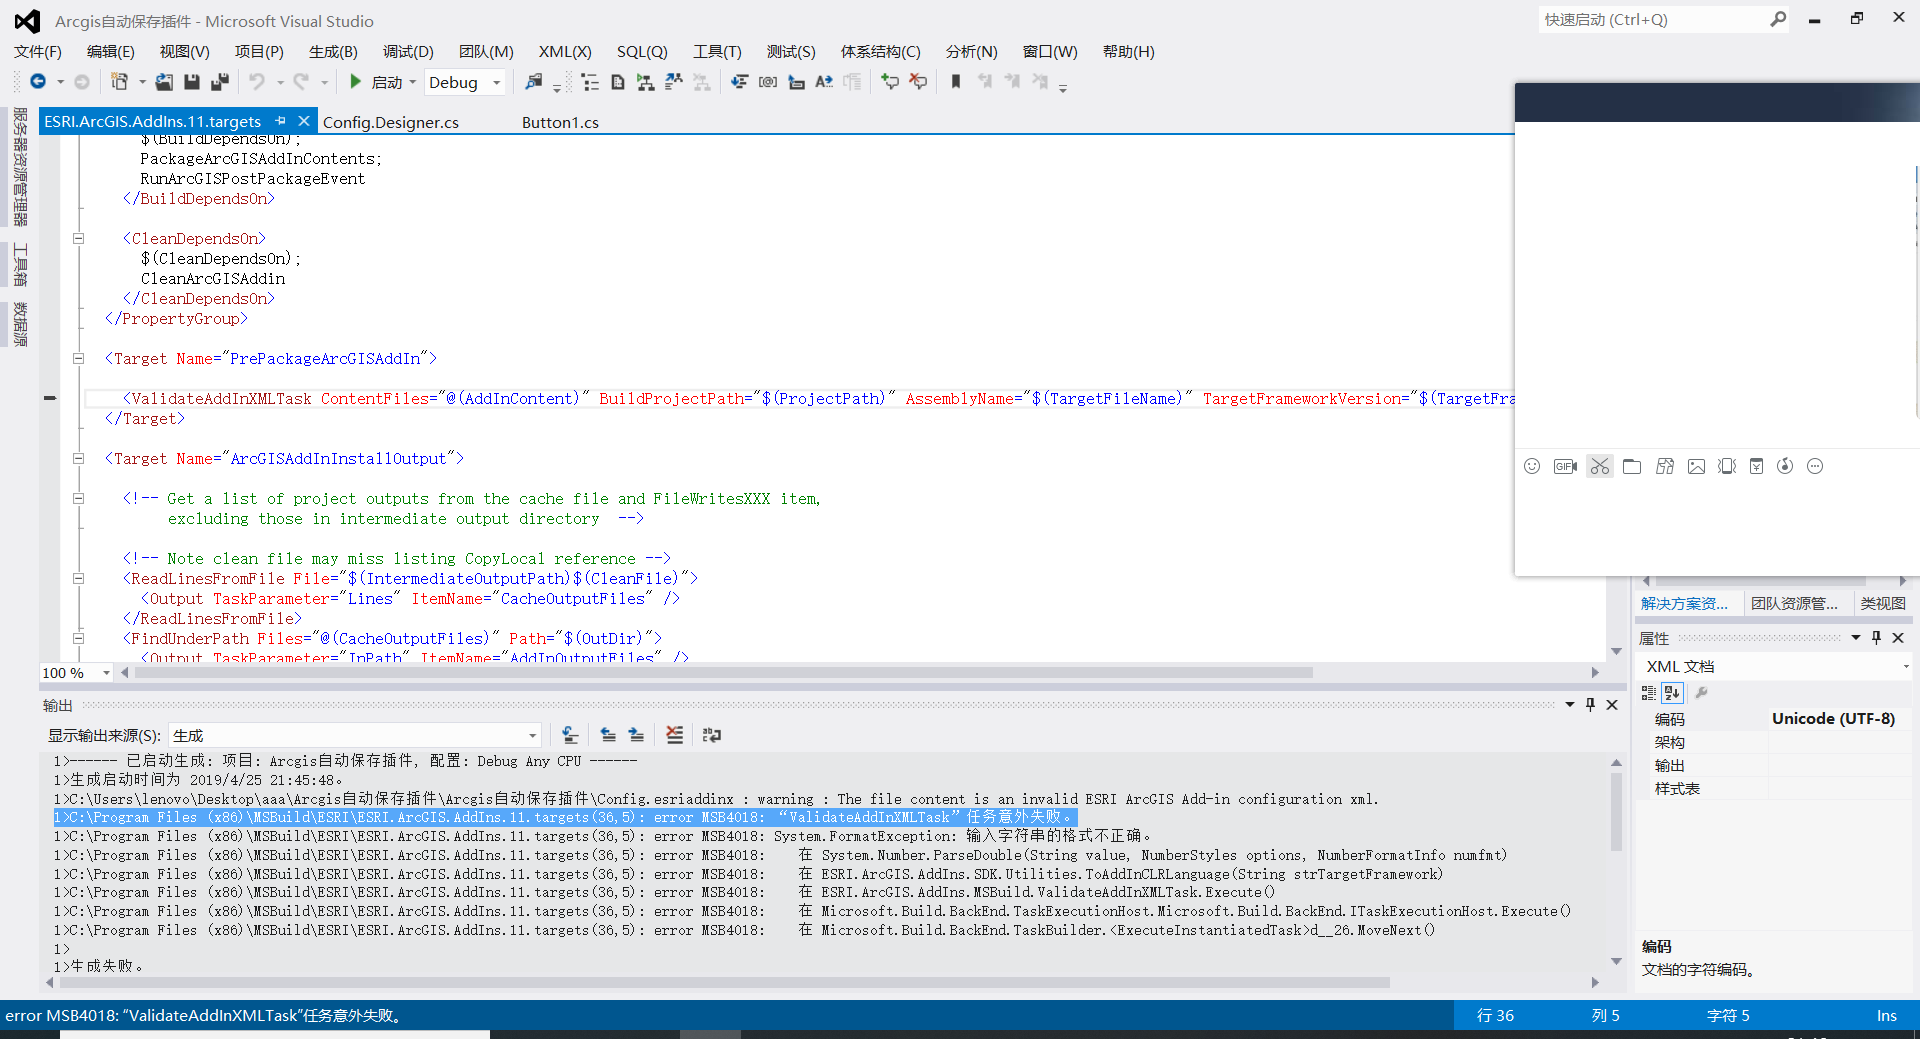Click the Undo arrow icon

(257, 82)
